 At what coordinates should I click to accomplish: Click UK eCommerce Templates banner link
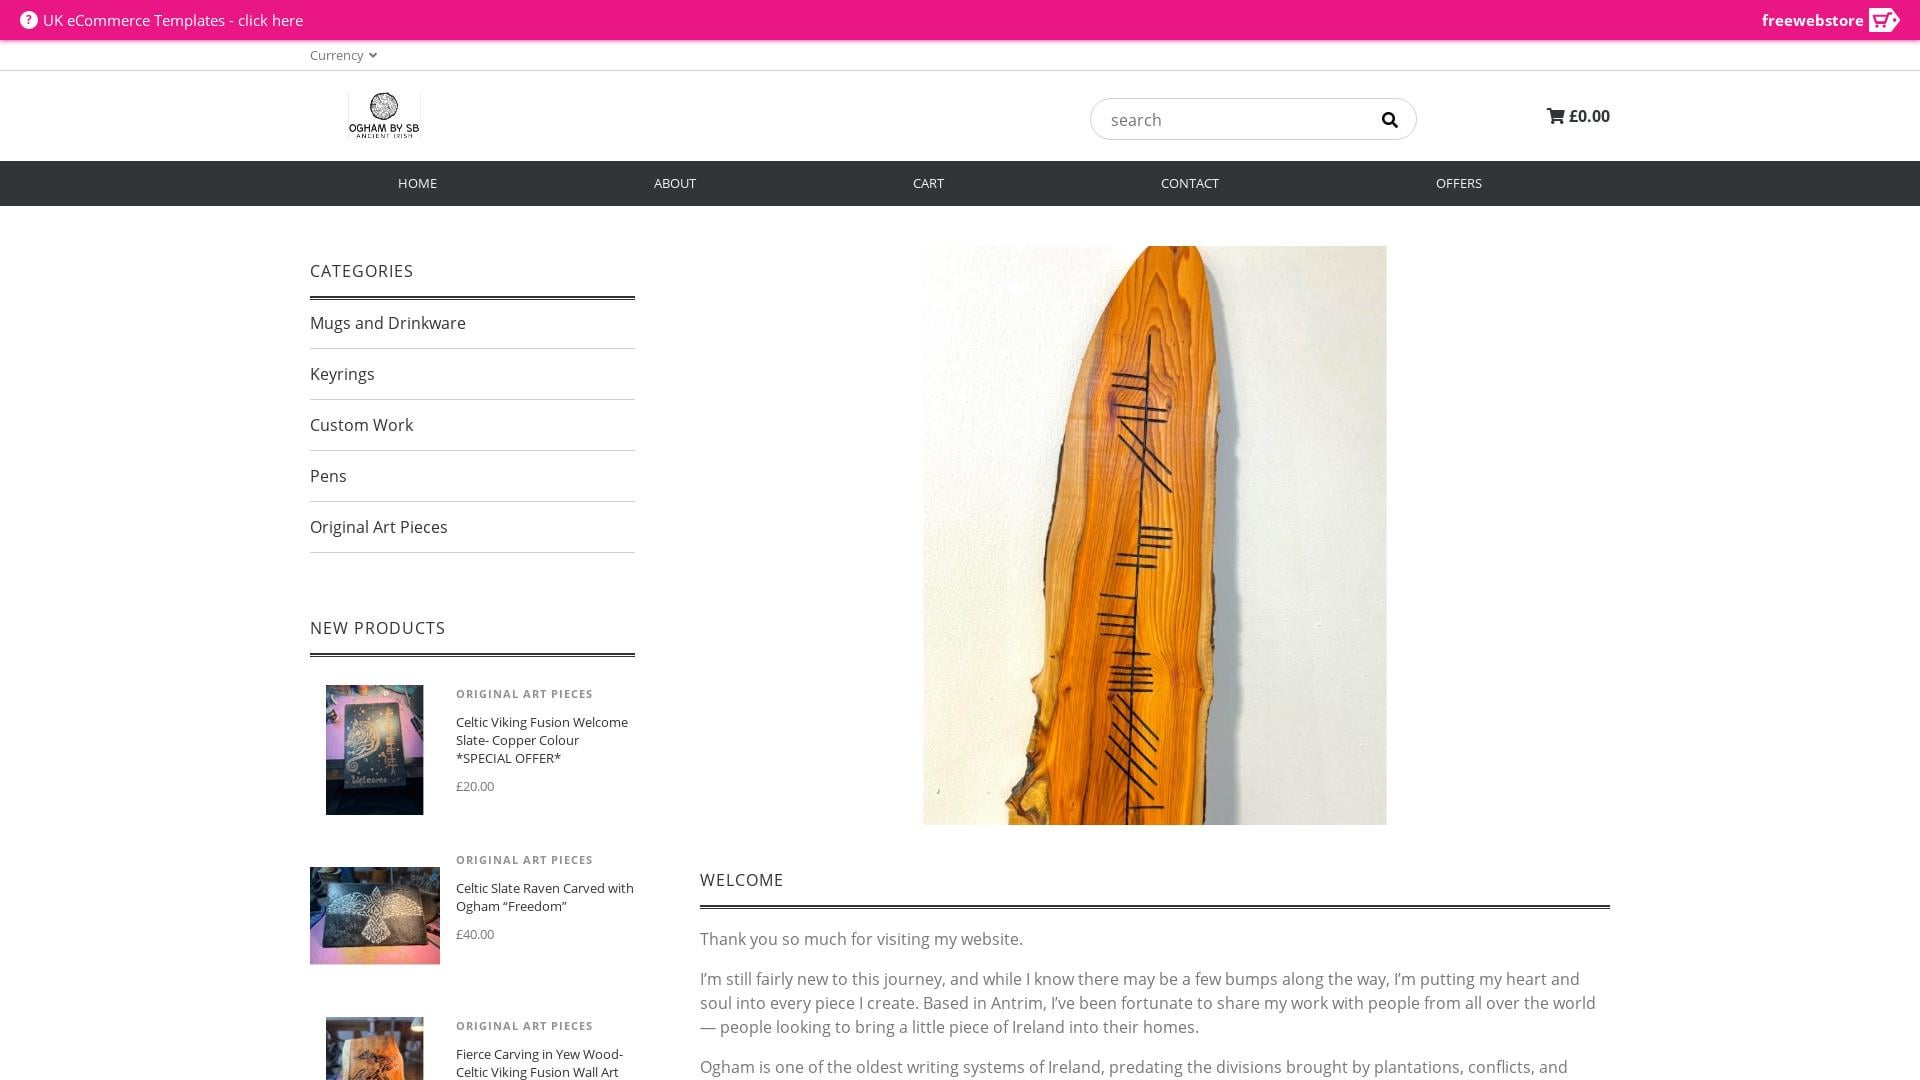point(173,20)
